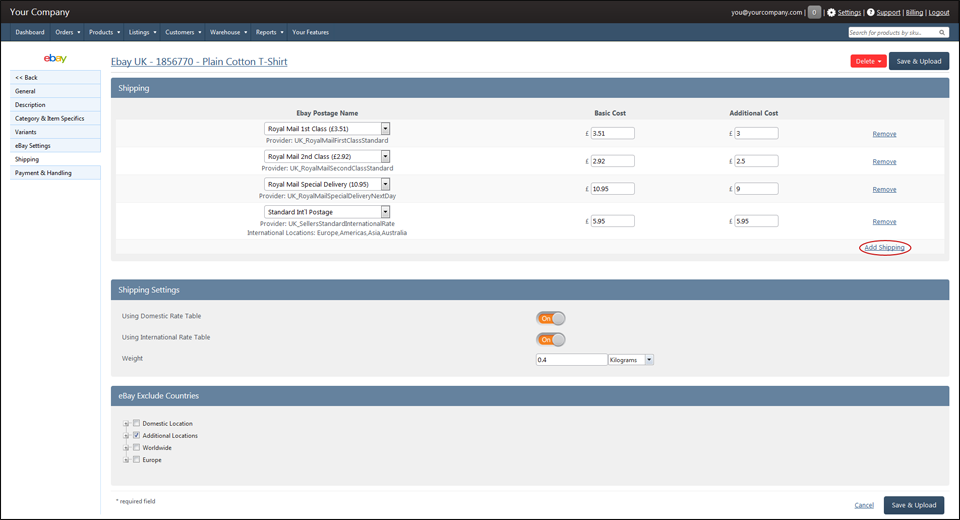
Task: Open the Dashboard menu
Action: pyautogui.click(x=30, y=32)
